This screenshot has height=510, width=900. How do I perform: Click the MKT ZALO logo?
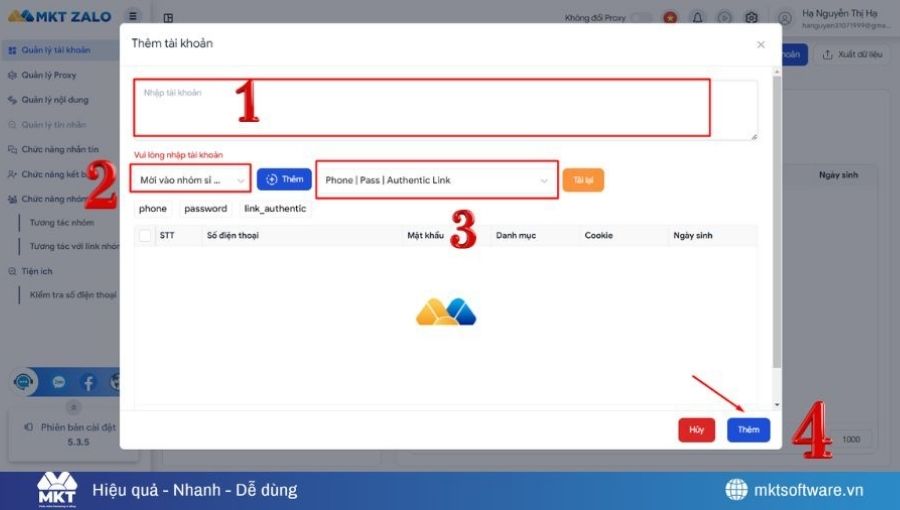pyautogui.click(x=60, y=16)
